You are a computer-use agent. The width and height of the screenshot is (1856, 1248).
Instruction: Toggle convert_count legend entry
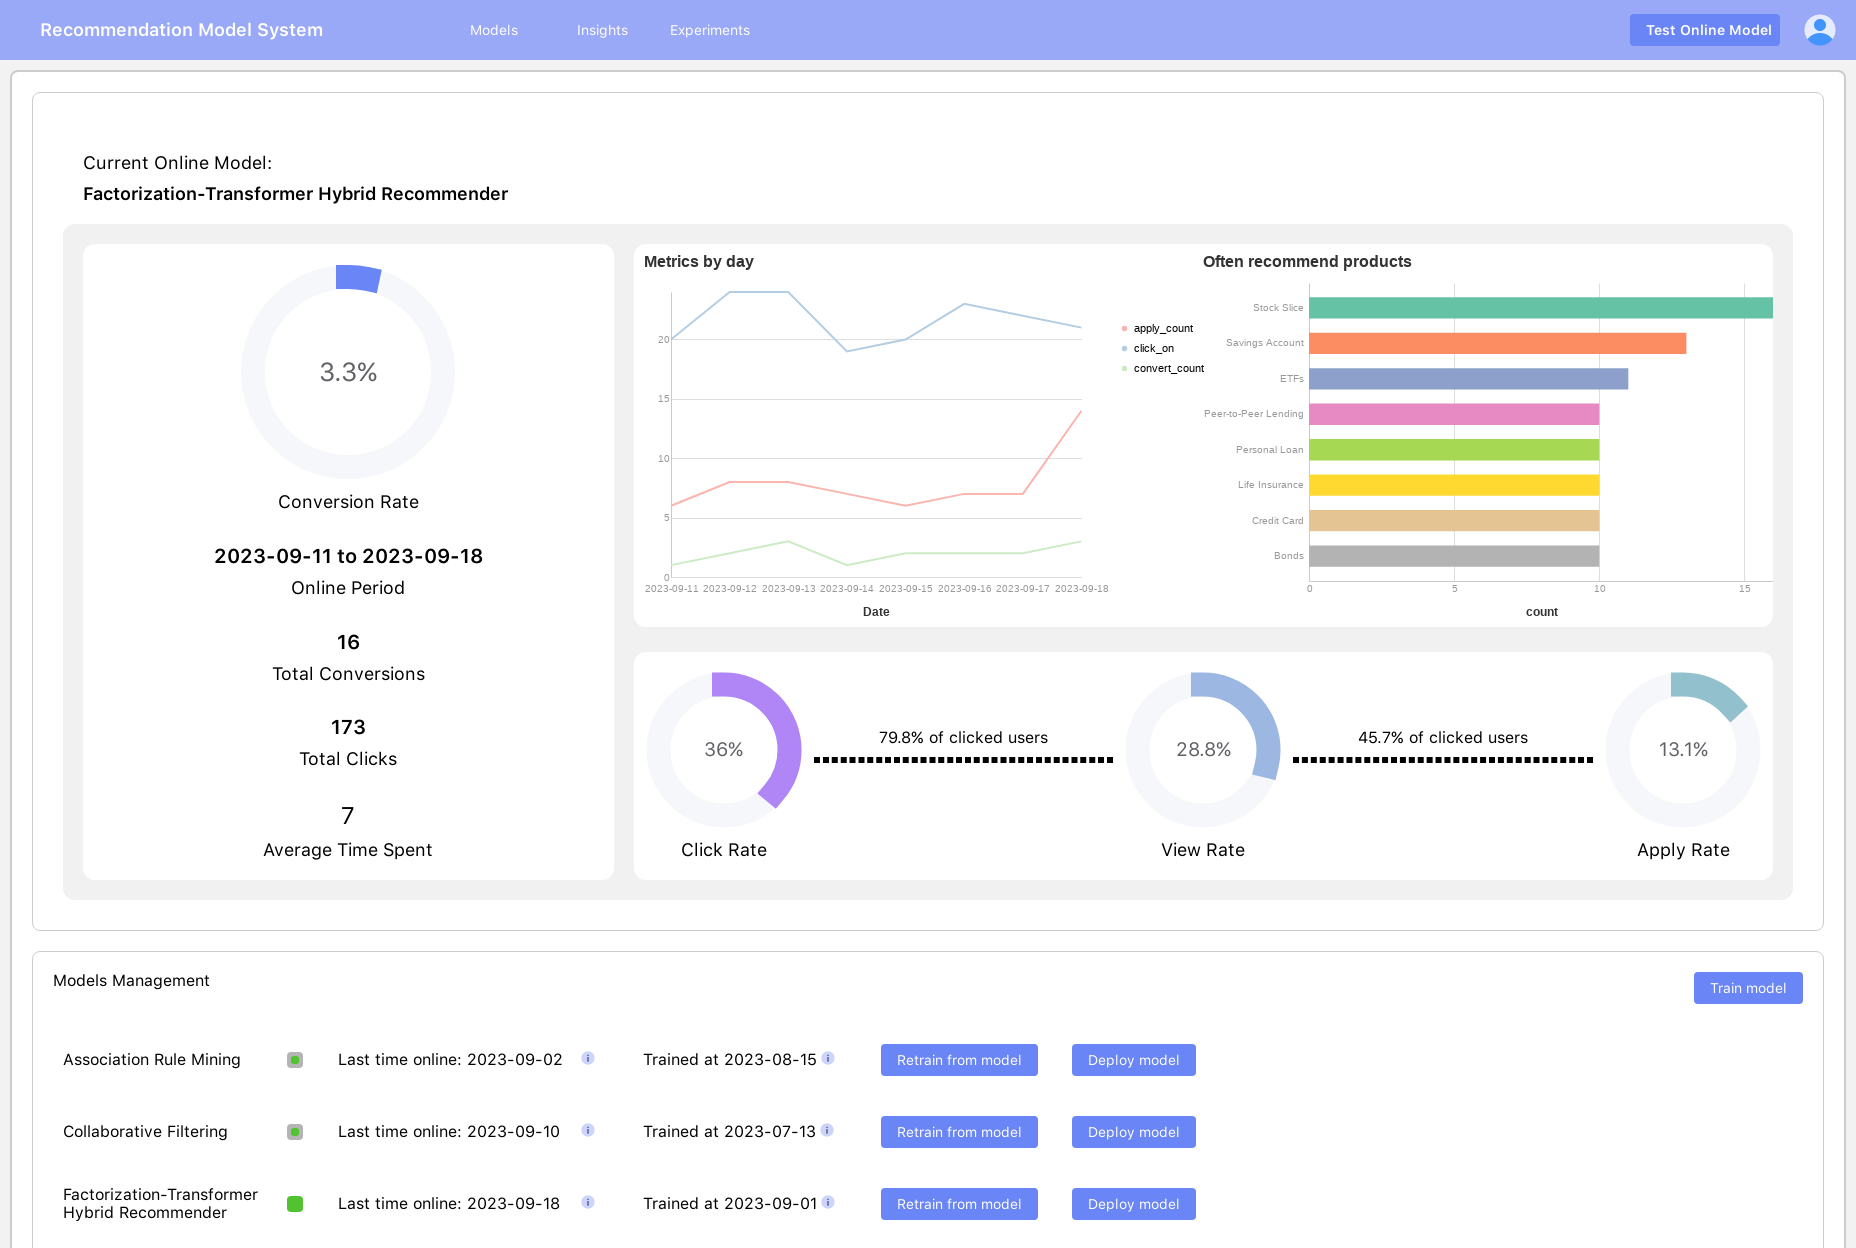tap(1163, 368)
